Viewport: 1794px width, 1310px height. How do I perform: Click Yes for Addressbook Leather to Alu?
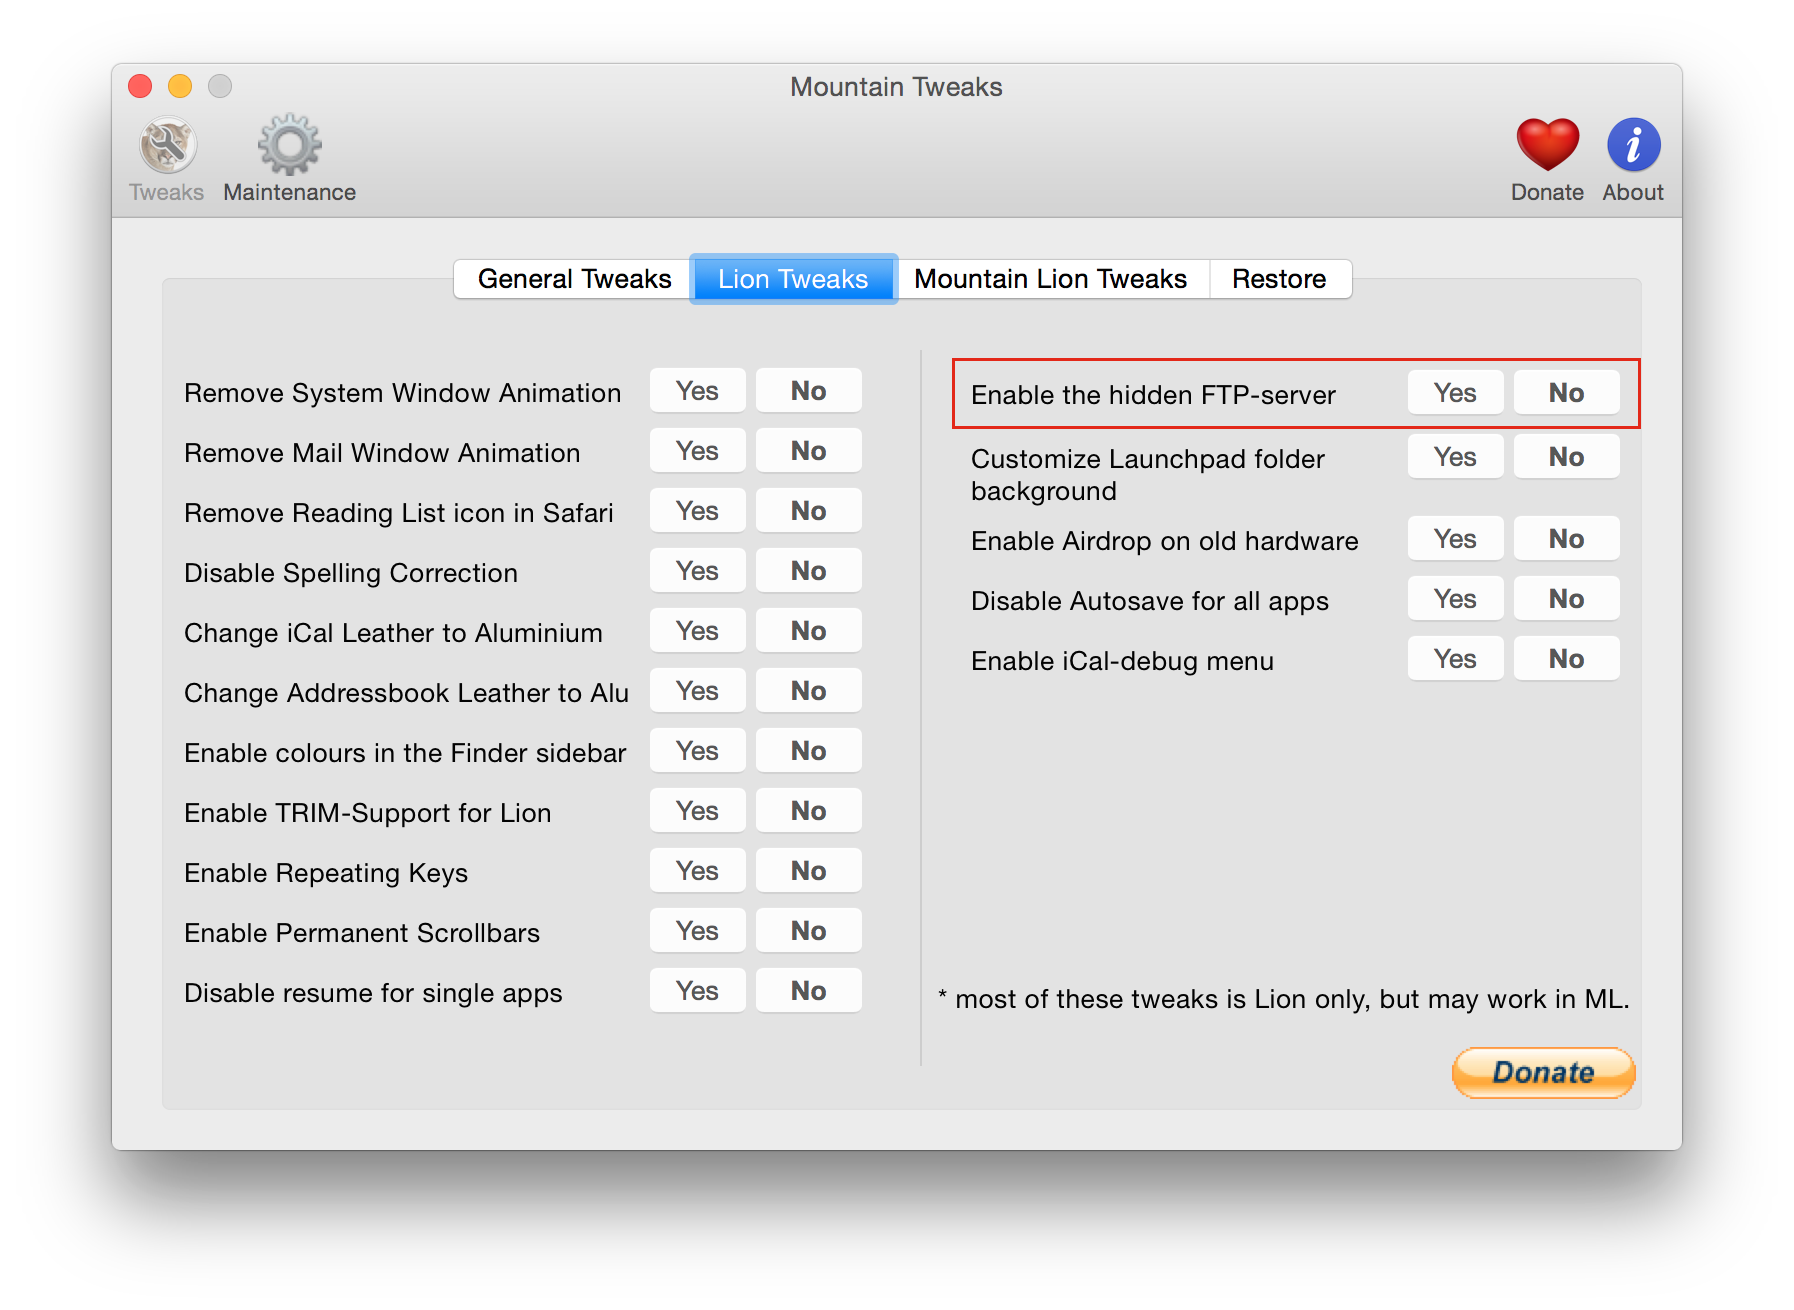(697, 691)
